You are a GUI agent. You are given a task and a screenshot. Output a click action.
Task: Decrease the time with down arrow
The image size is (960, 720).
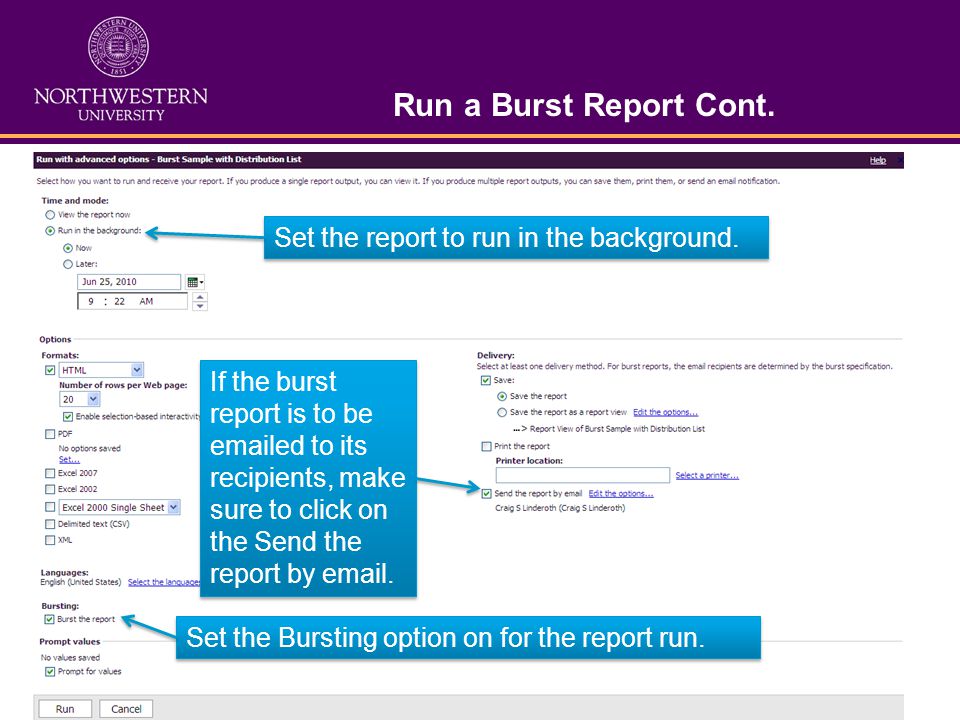[x=200, y=306]
